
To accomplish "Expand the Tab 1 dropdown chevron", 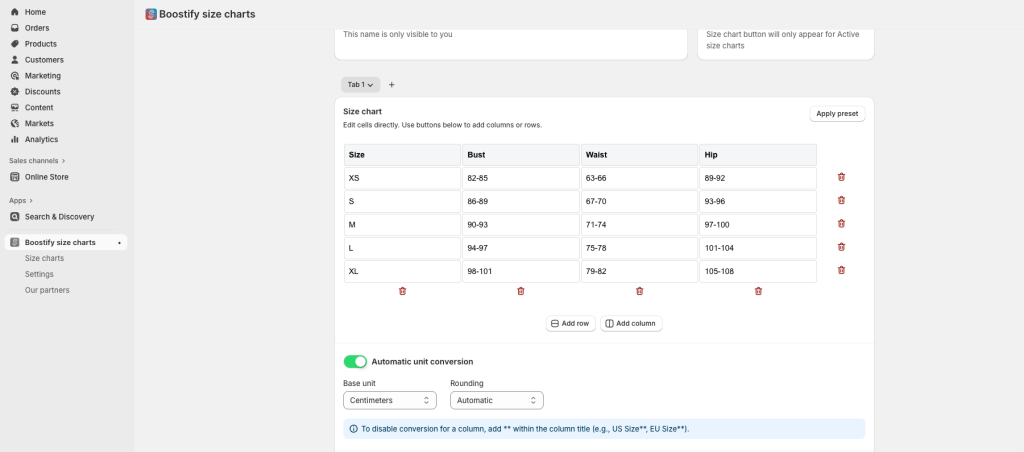I will [x=370, y=85].
